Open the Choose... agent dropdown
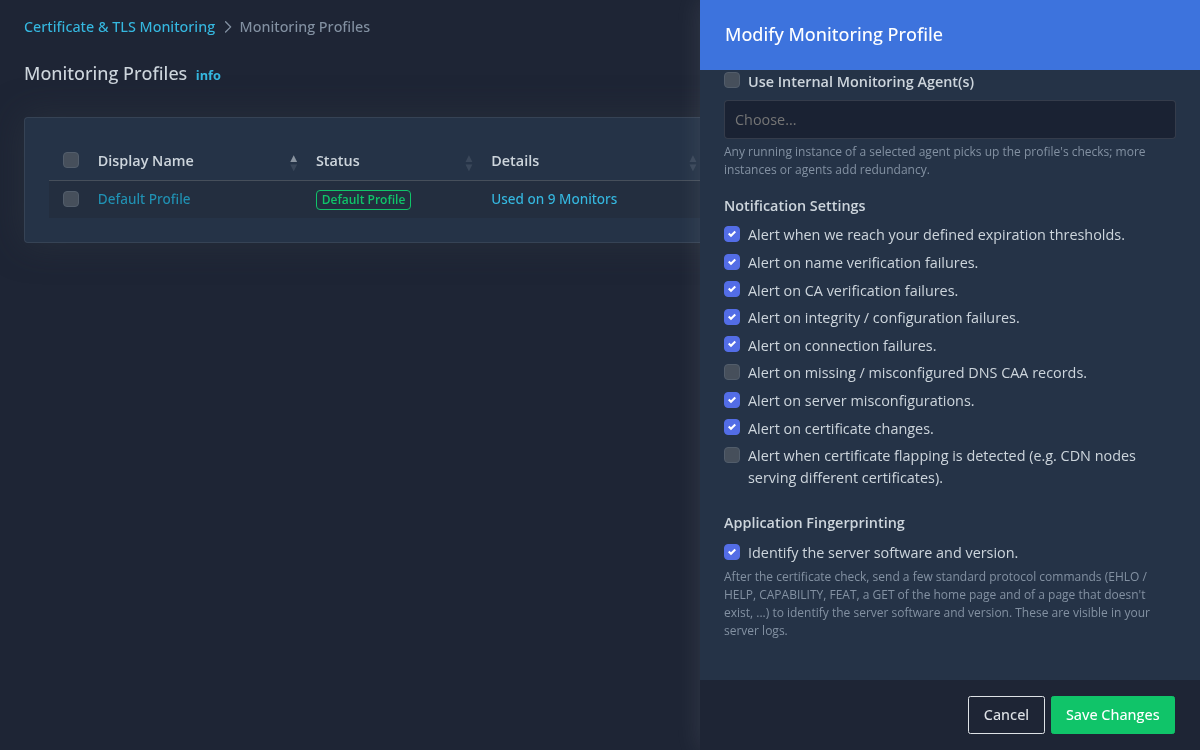The height and width of the screenshot is (750, 1200). pos(949,119)
